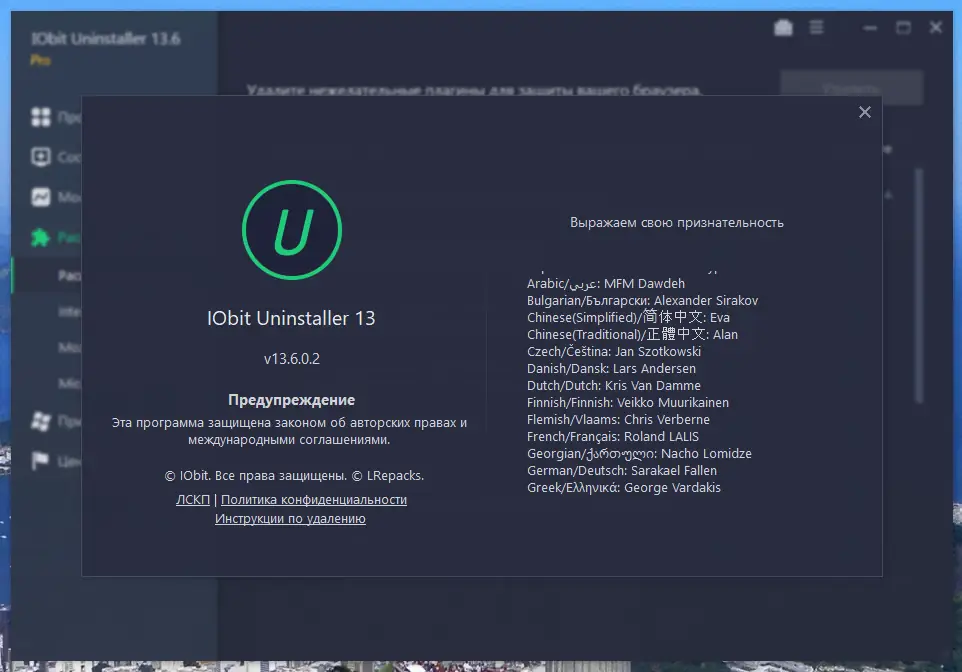This screenshot has height=672, width=962.
Task: Click credit line Flemish: Chris Verberne
Action: click(x=618, y=420)
